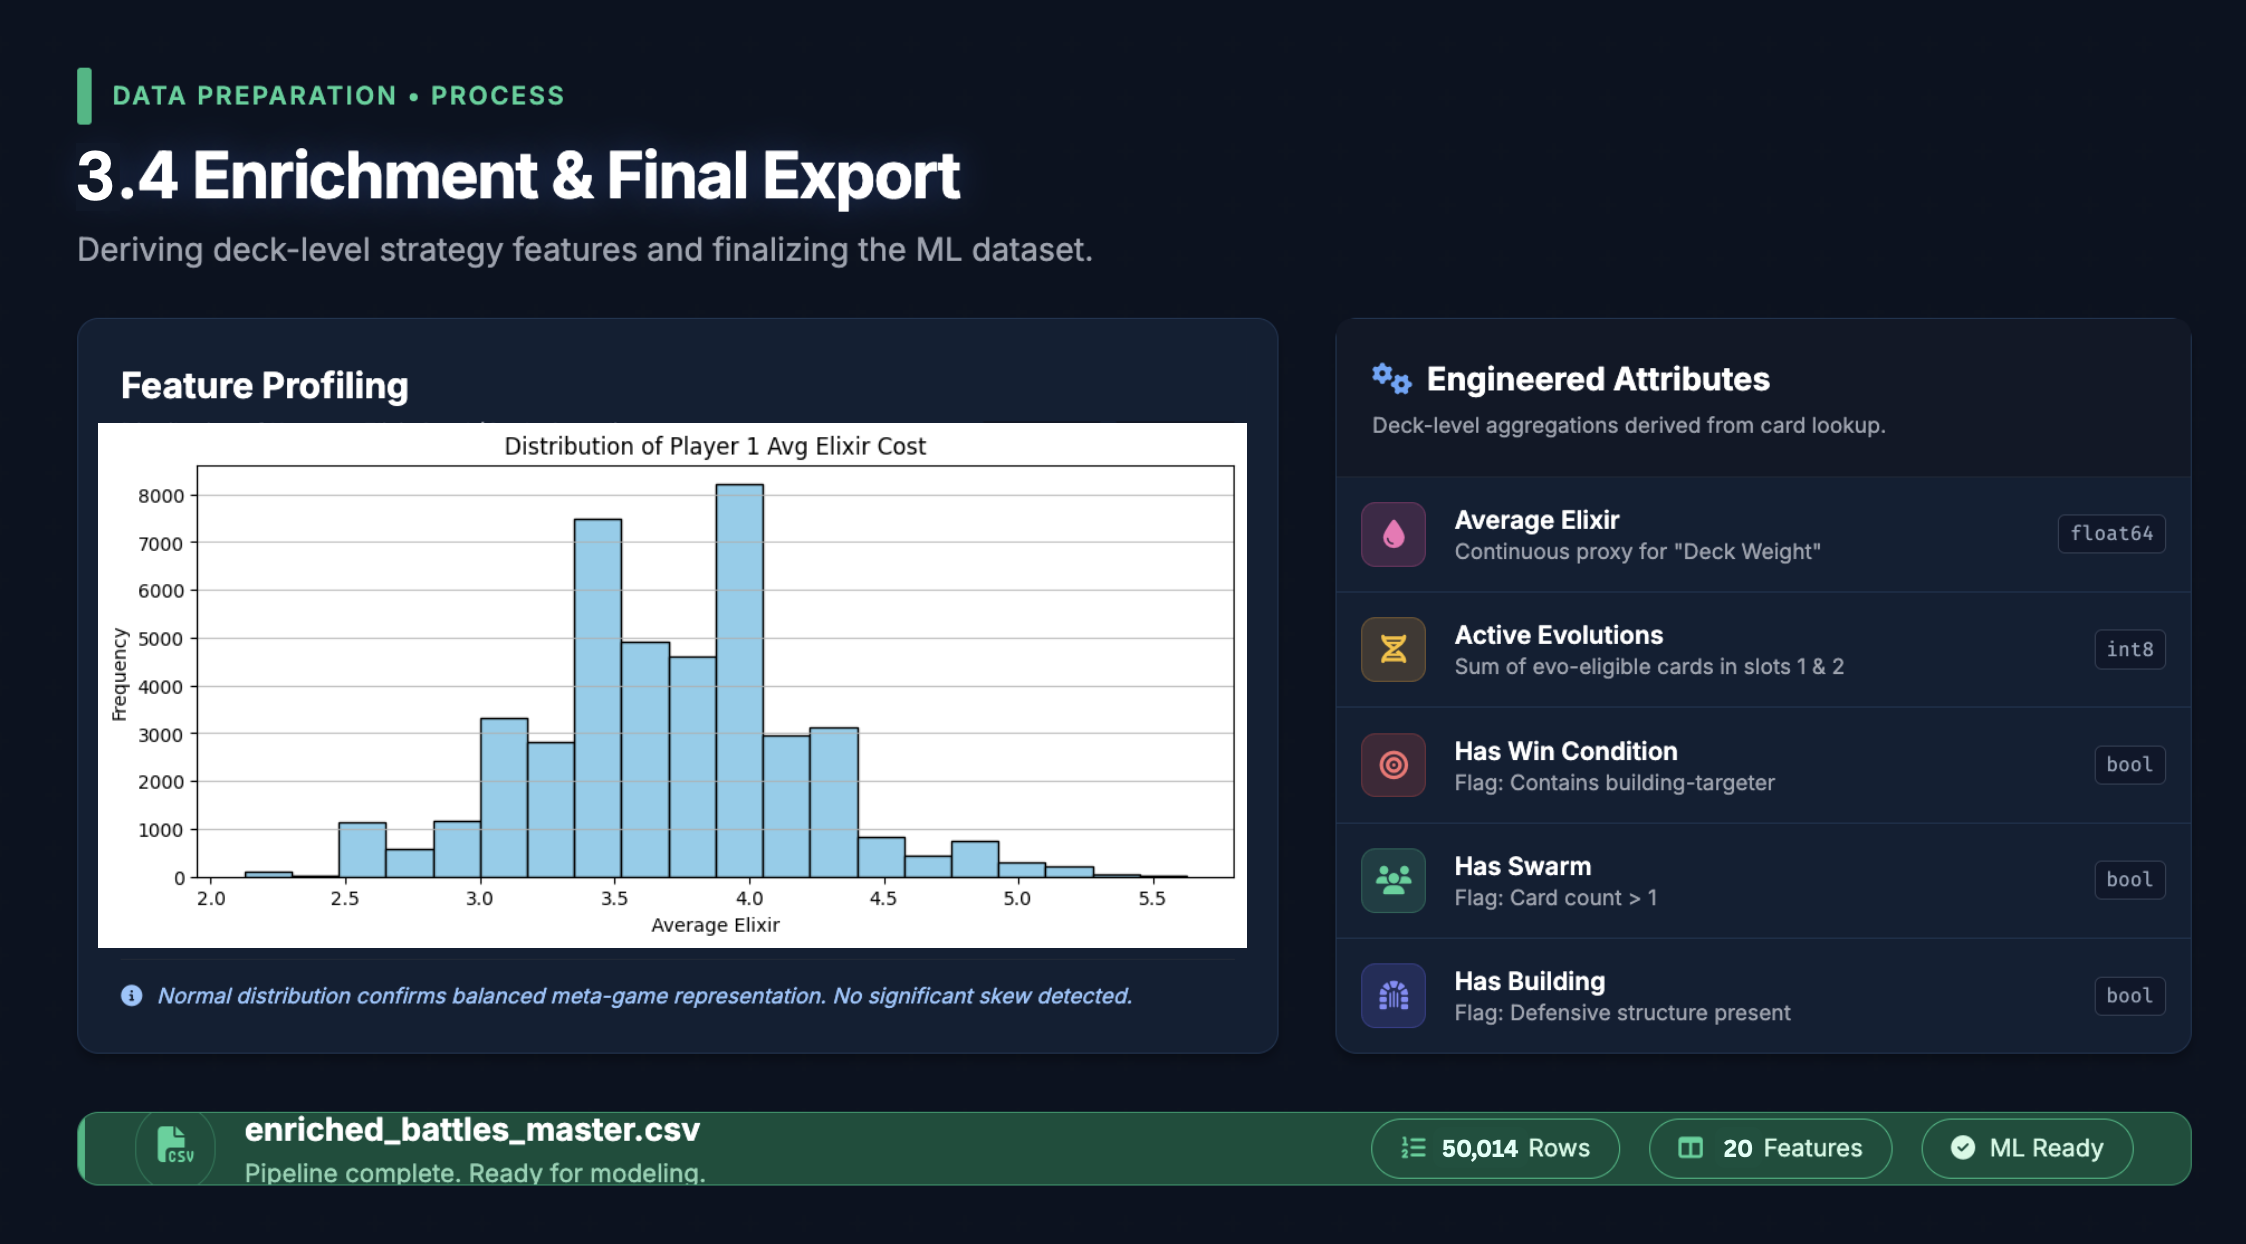2246x1244 pixels.
Task: Select the enriched_battles_master.csv filename
Action: pos(472,1130)
